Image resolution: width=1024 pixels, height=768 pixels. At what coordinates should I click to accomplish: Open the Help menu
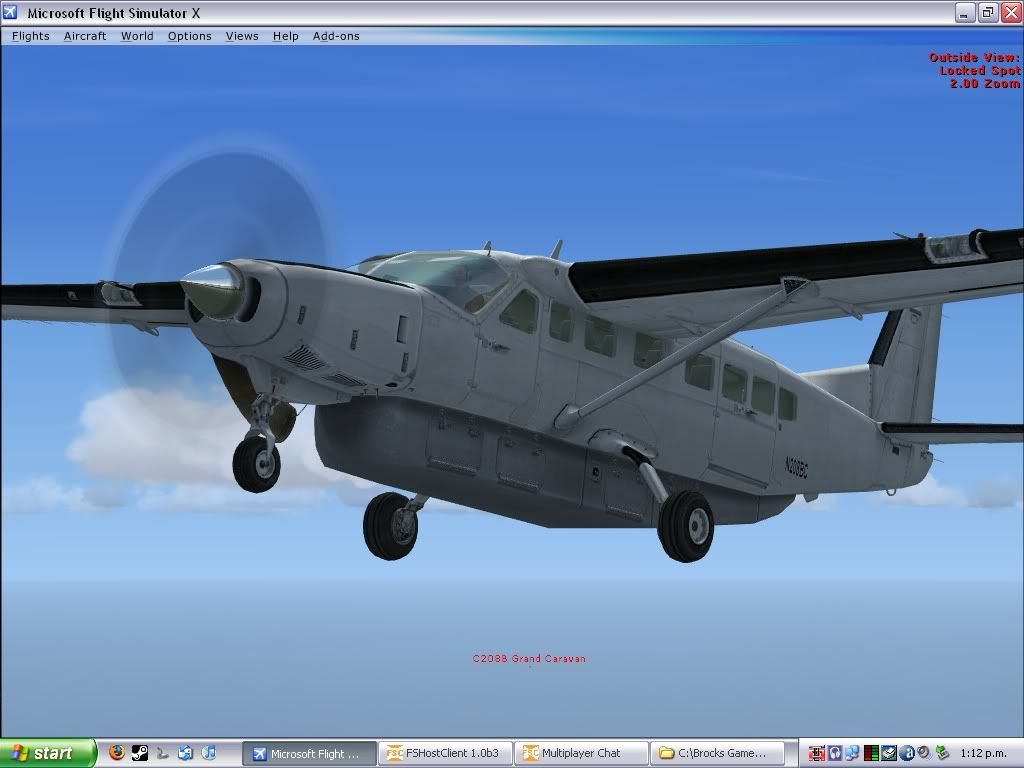pyautogui.click(x=285, y=36)
